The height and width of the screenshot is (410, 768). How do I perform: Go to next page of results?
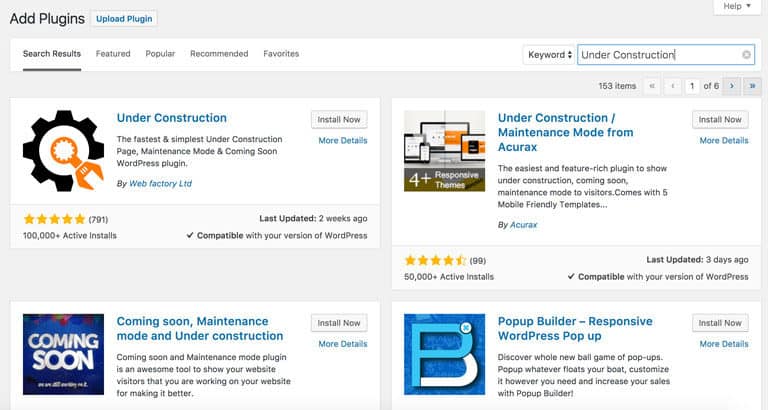click(732, 86)
